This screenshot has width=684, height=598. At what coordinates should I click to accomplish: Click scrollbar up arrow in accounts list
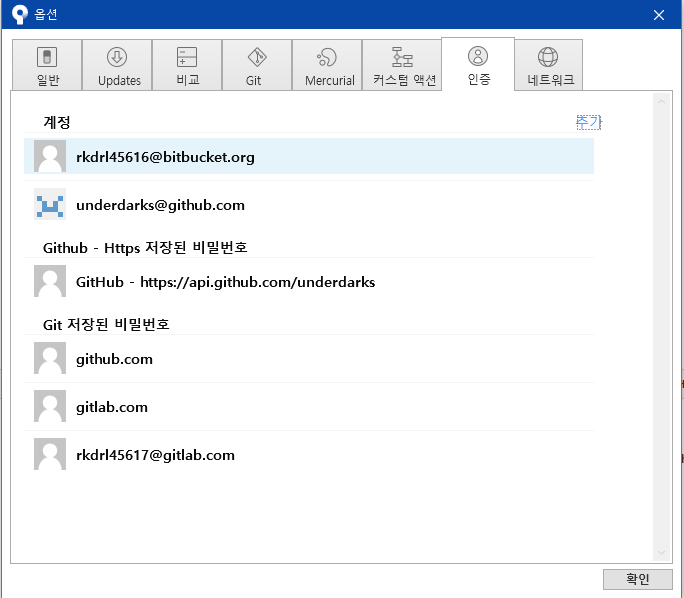pyautogui.click(x=661, y=102)
